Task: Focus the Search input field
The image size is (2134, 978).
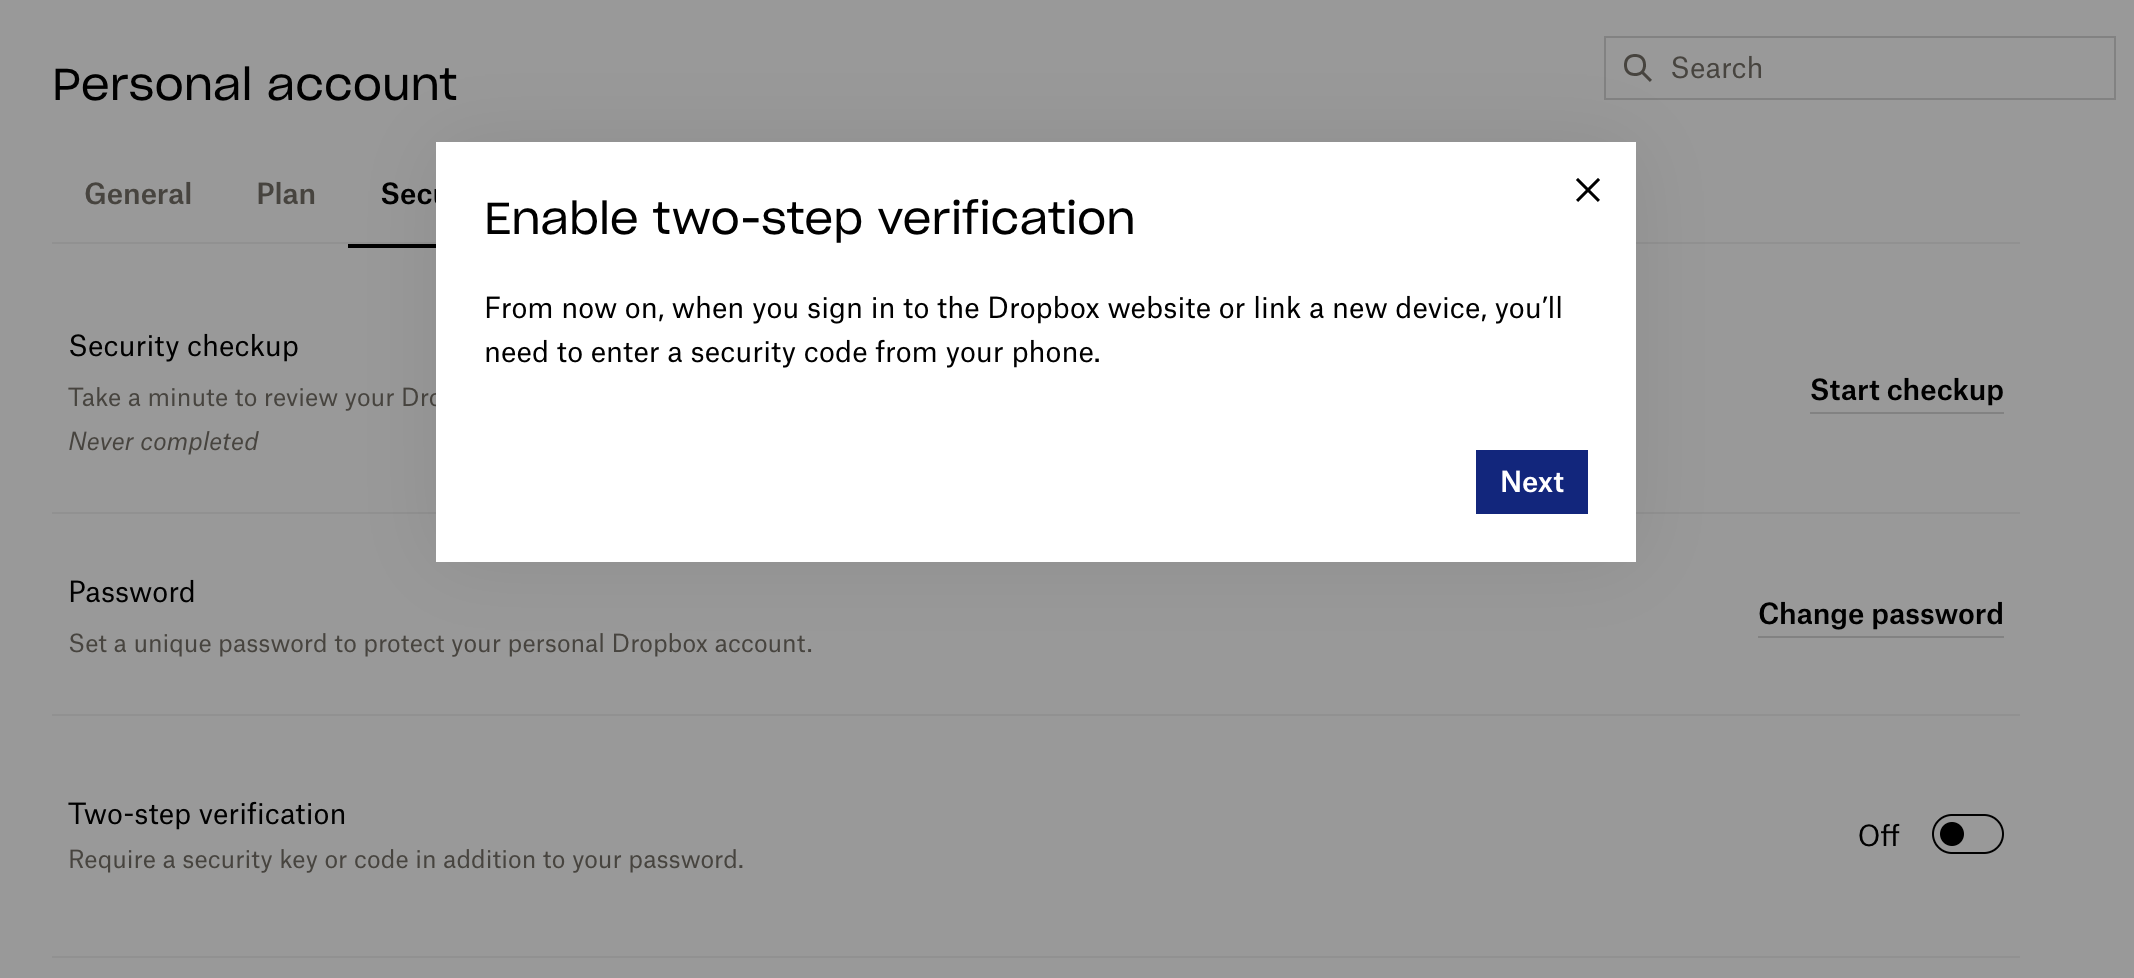Action: 1859,68
